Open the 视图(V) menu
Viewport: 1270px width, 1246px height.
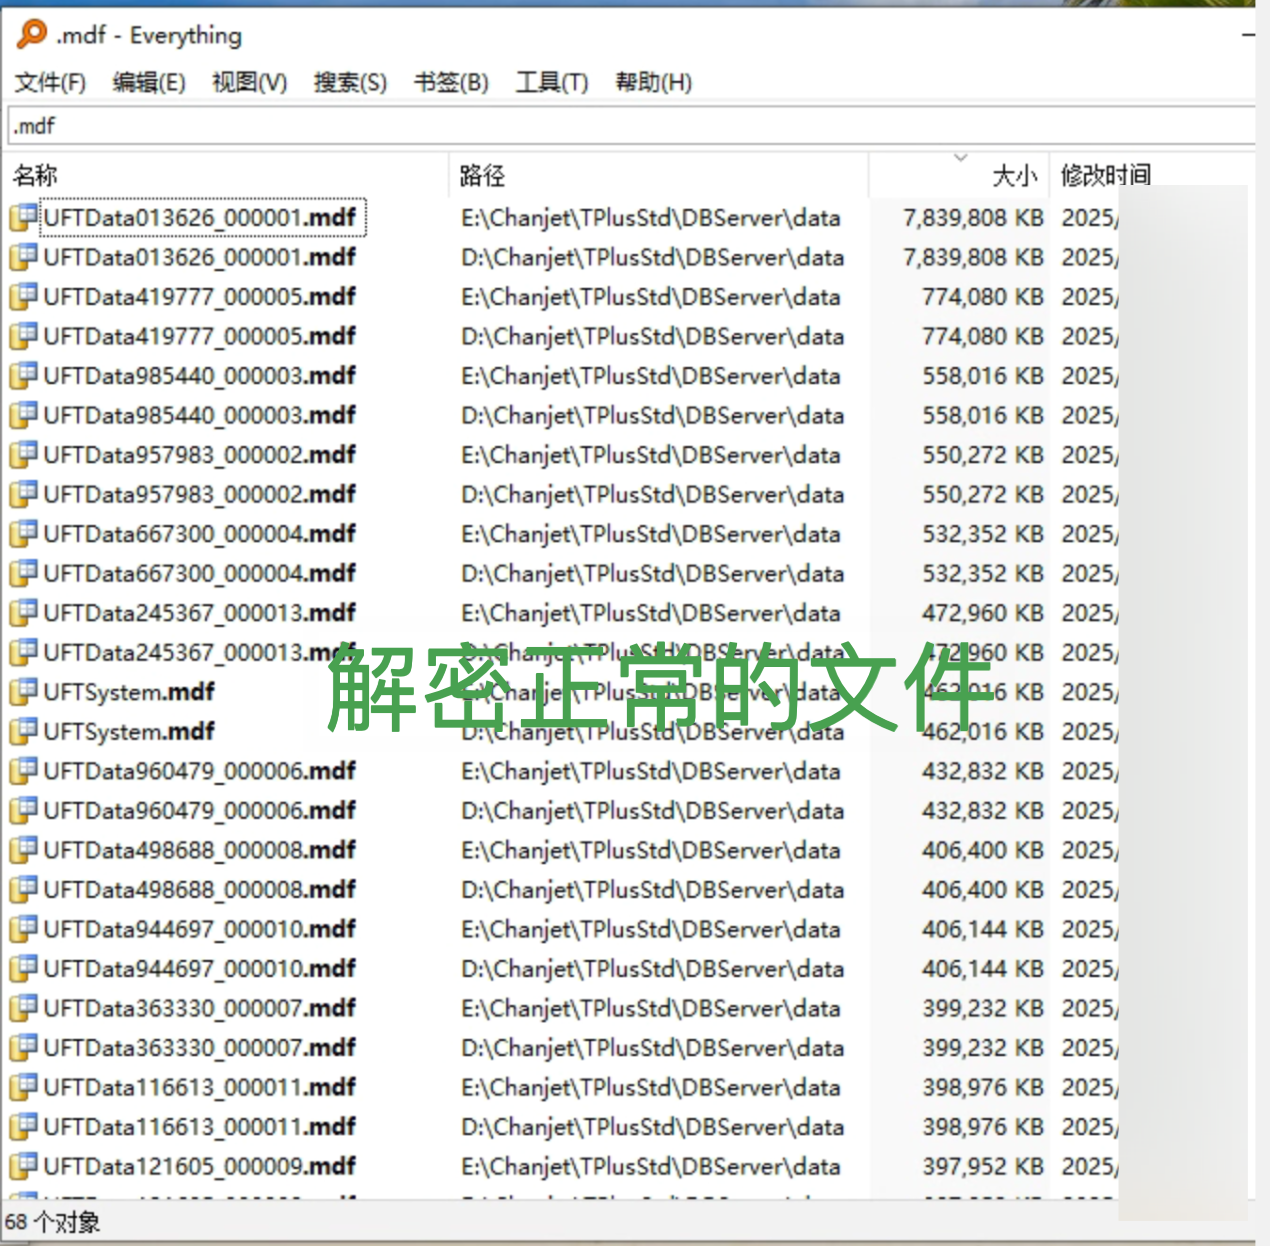(249, 82)
